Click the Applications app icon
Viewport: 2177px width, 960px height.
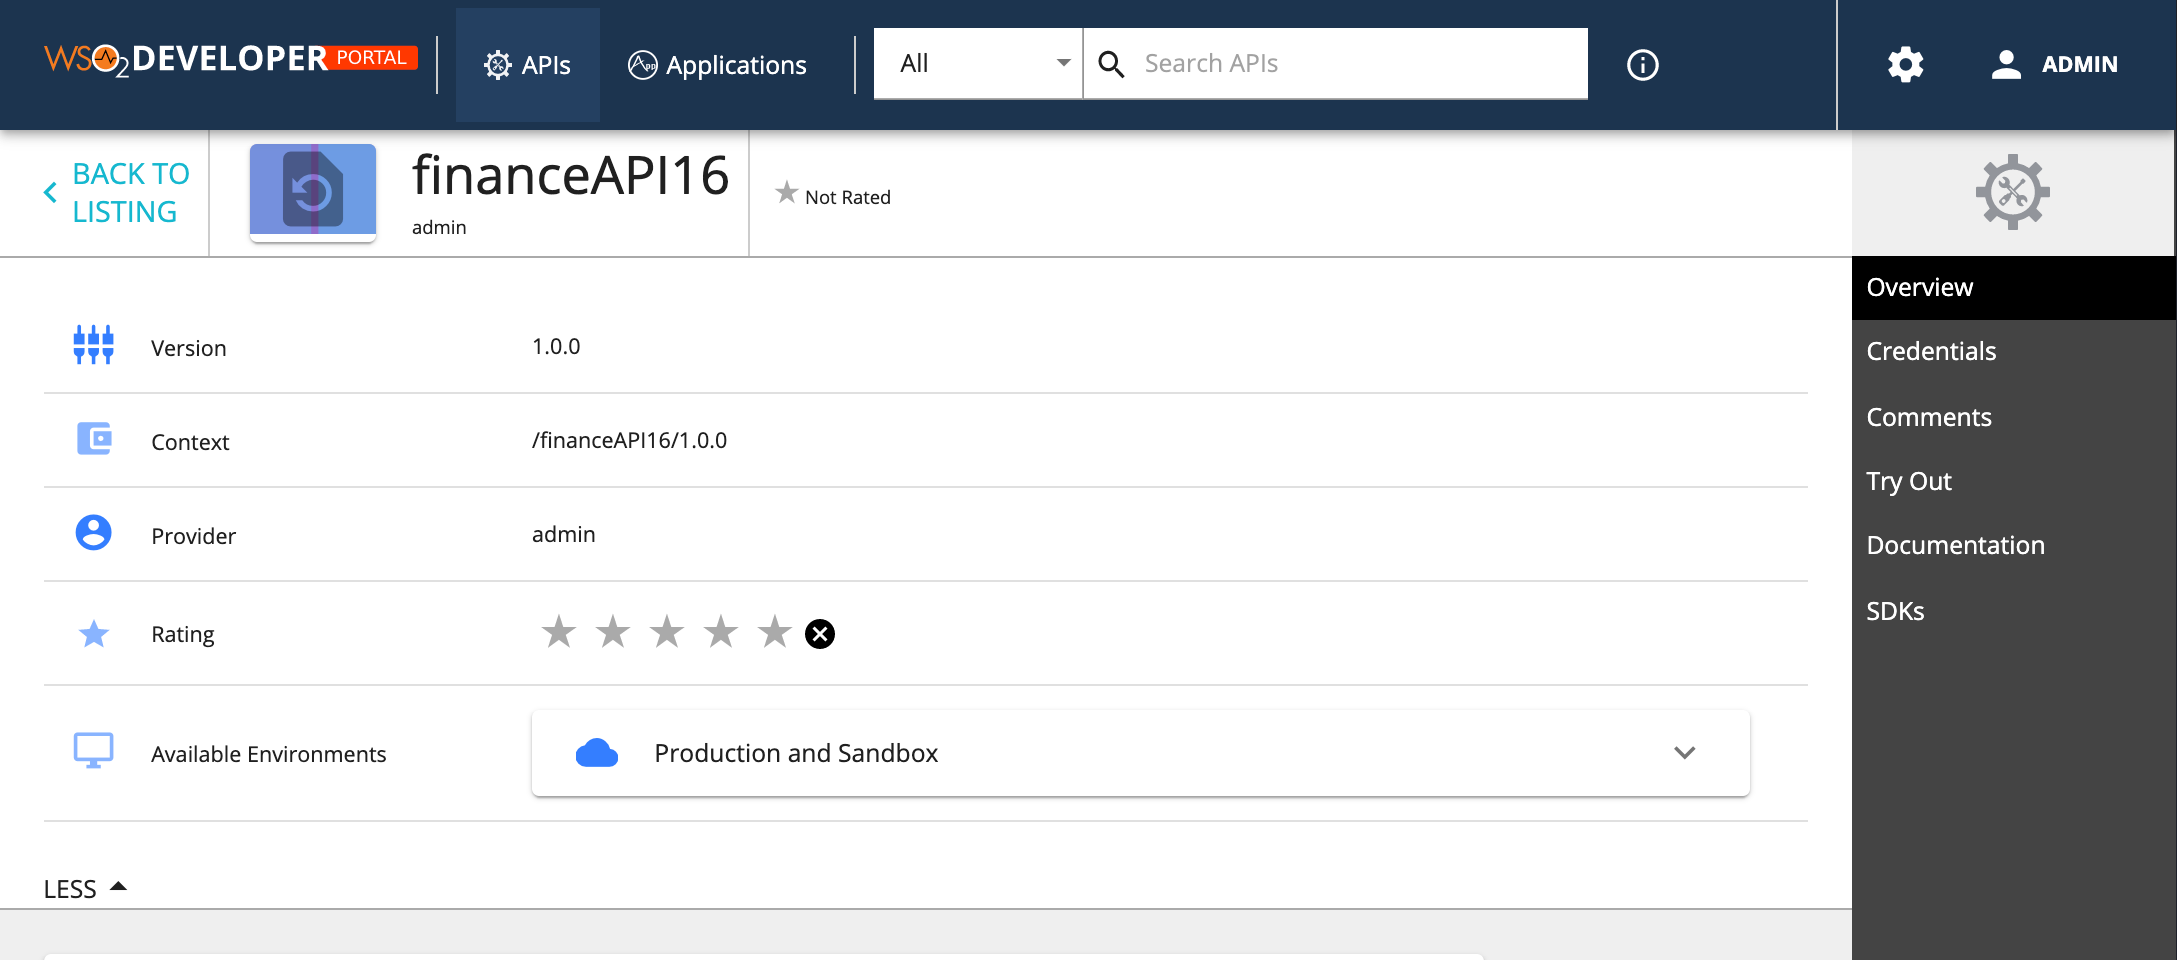click(x=642, y=65)
